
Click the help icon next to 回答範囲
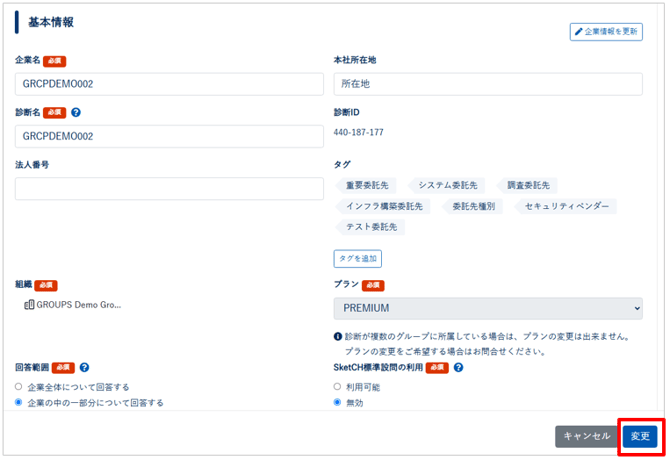[84, 367]
